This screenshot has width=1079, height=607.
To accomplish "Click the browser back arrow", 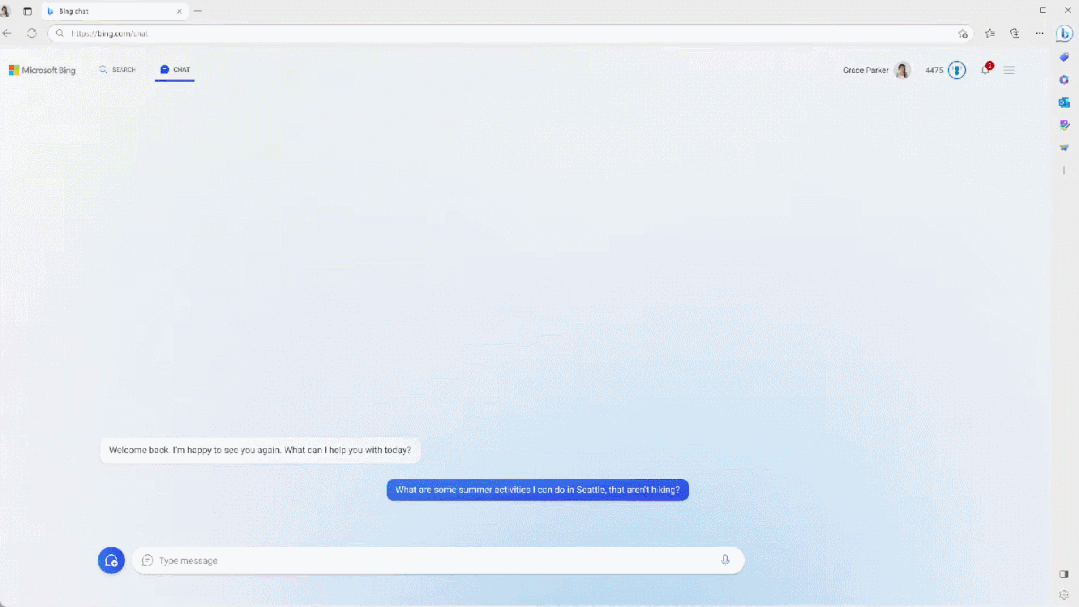I will click(x=8, y=33).
